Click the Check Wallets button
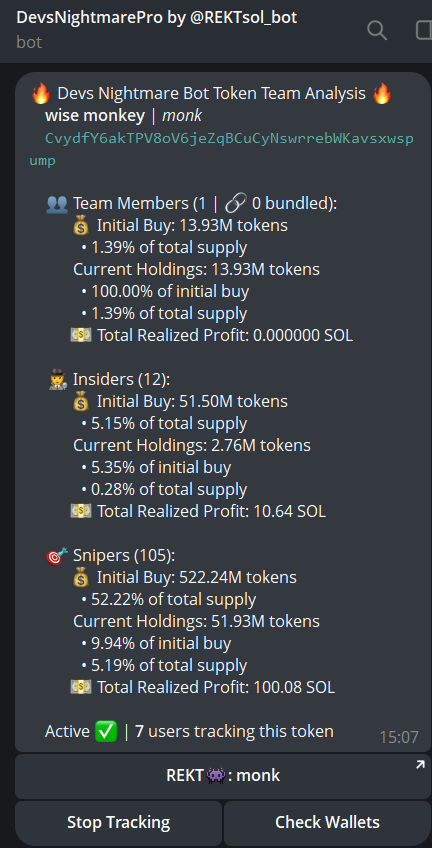This screenshot has width=432, height=848. click(x=327, y=823)
